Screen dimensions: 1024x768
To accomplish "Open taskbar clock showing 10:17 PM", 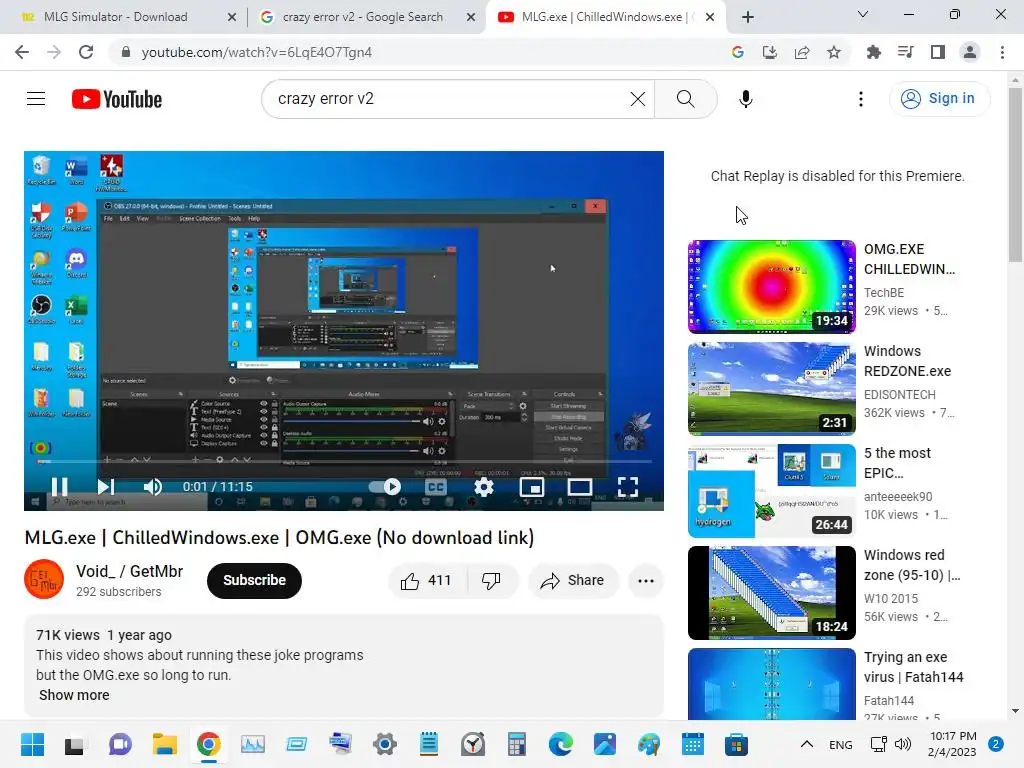I will click(953, 744).
